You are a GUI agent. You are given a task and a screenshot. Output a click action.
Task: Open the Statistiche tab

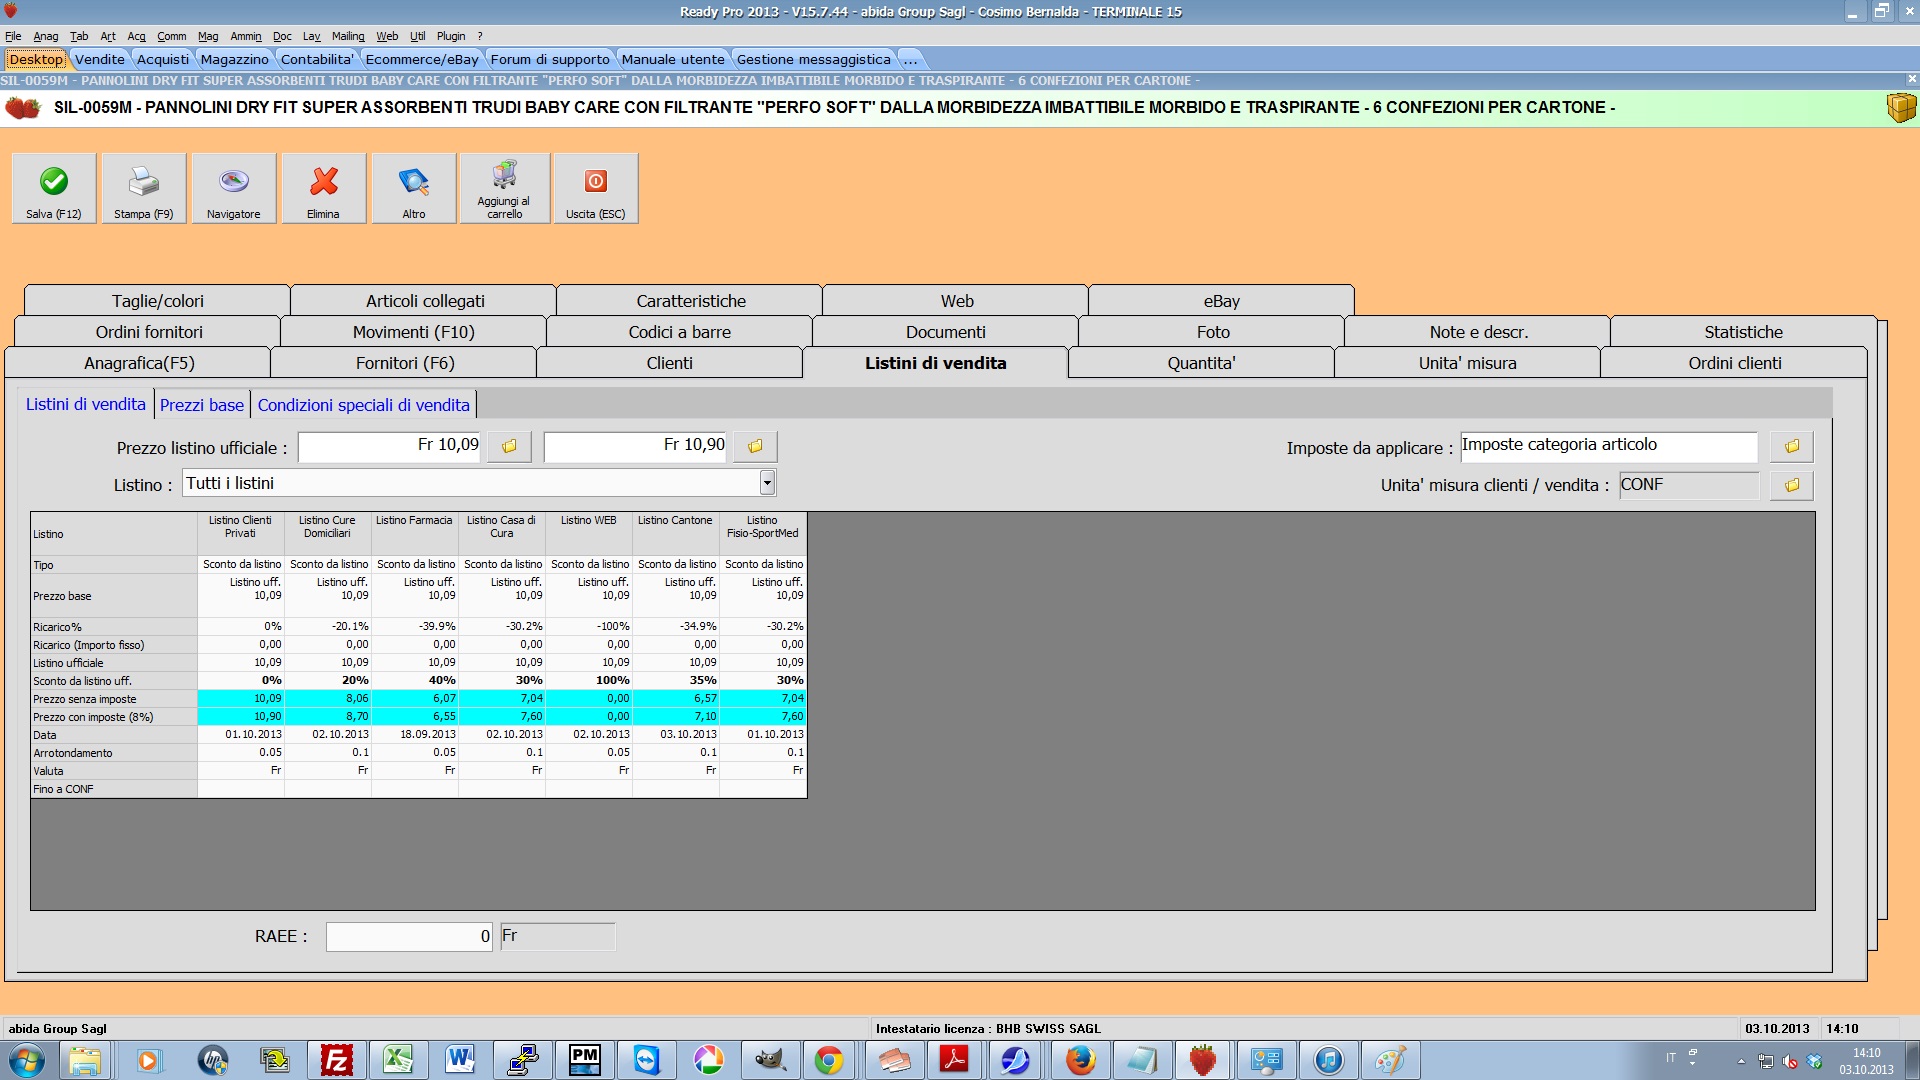tap(1743, 332)
